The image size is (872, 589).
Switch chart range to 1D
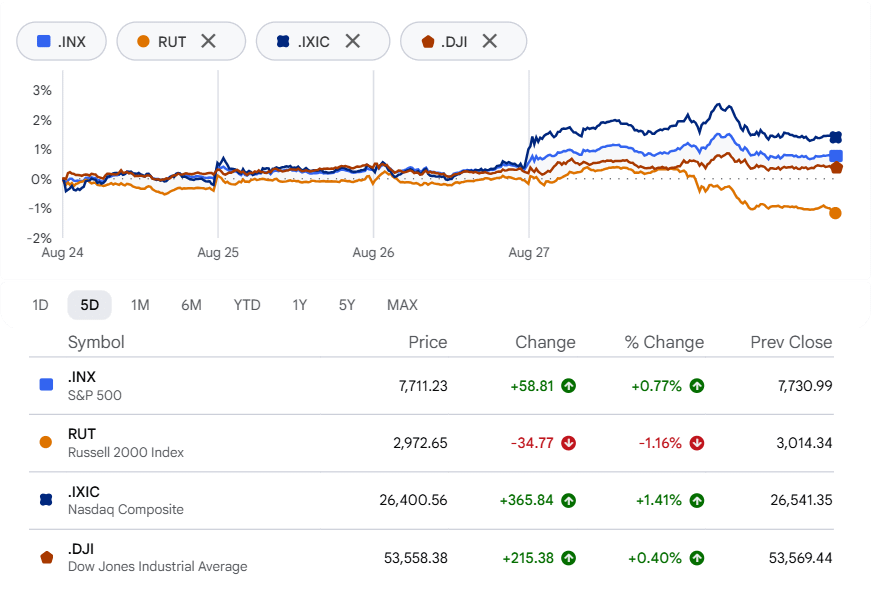[x=41, y=305]
